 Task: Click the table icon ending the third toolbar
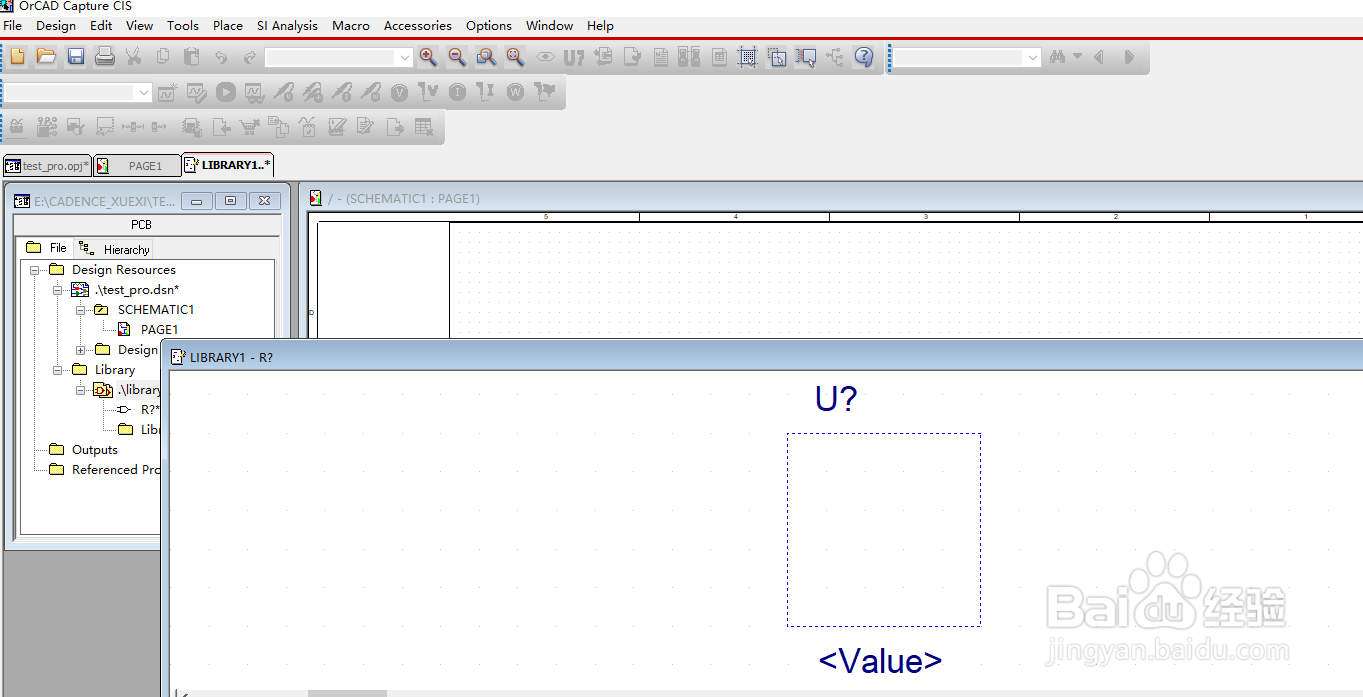click(424, 127)
